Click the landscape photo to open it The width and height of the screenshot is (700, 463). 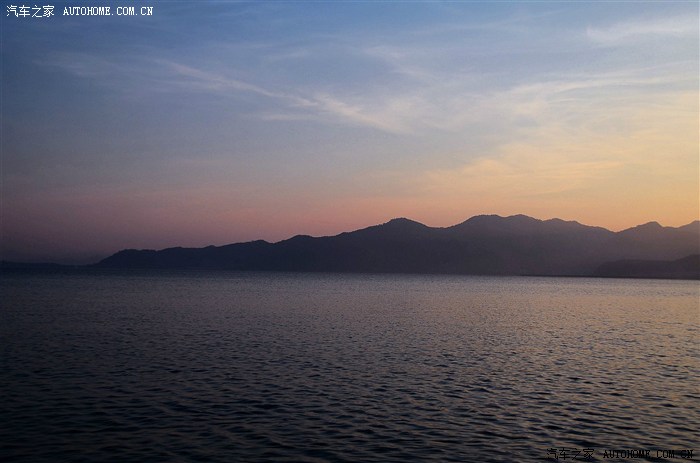(x=350, y=231)
